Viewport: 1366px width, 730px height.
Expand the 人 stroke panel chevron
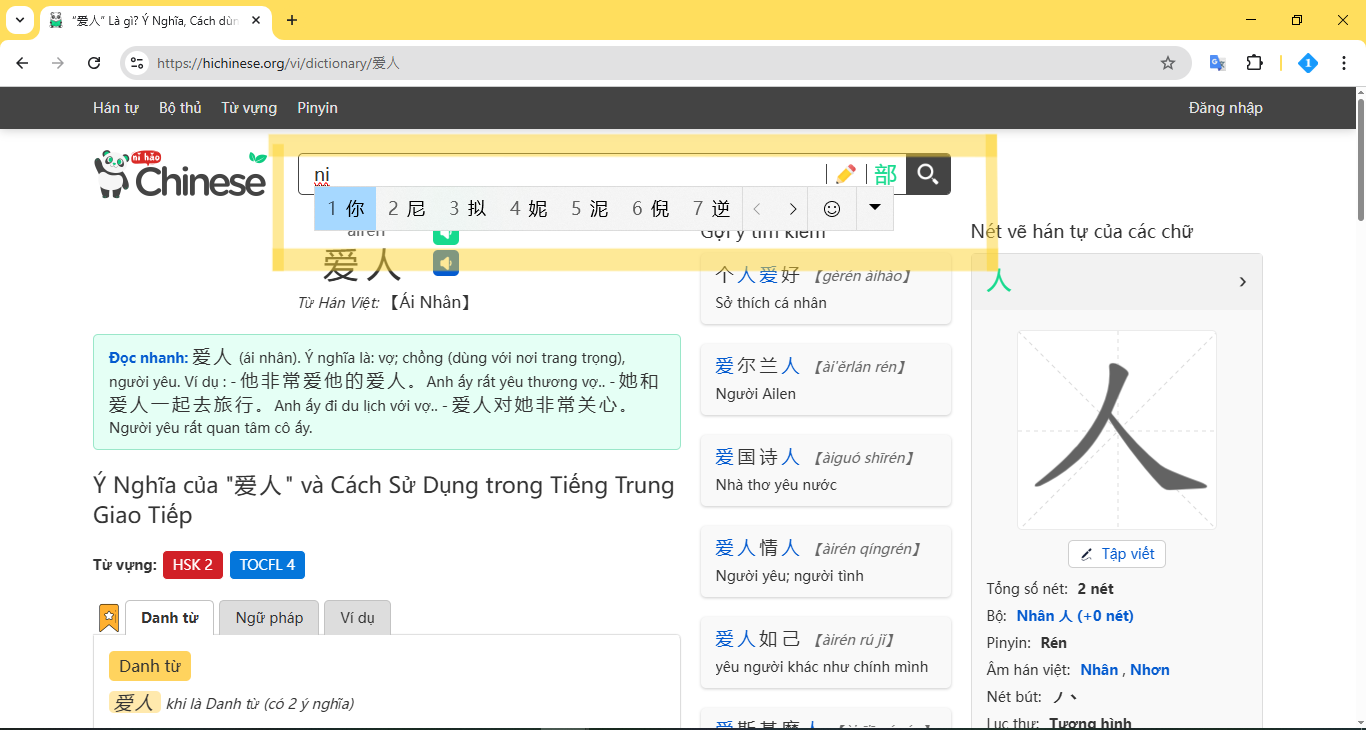1243,282
